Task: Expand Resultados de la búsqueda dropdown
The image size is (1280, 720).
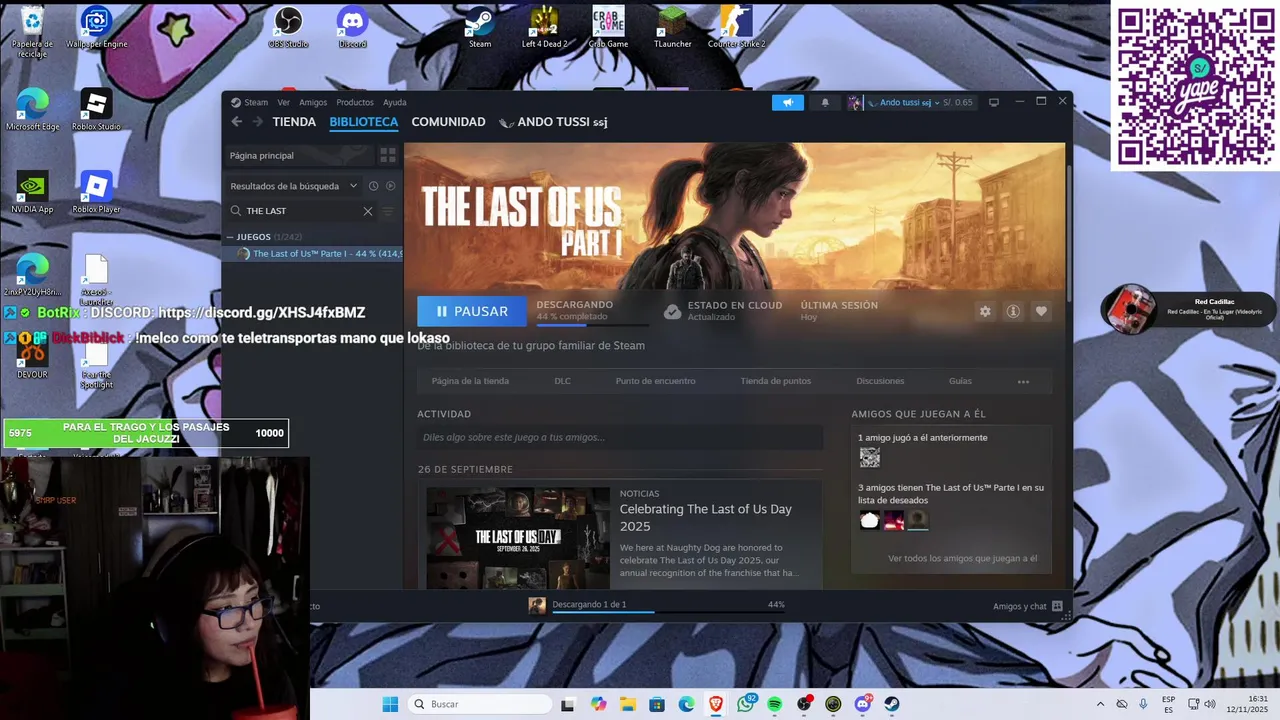Action: 293,186
